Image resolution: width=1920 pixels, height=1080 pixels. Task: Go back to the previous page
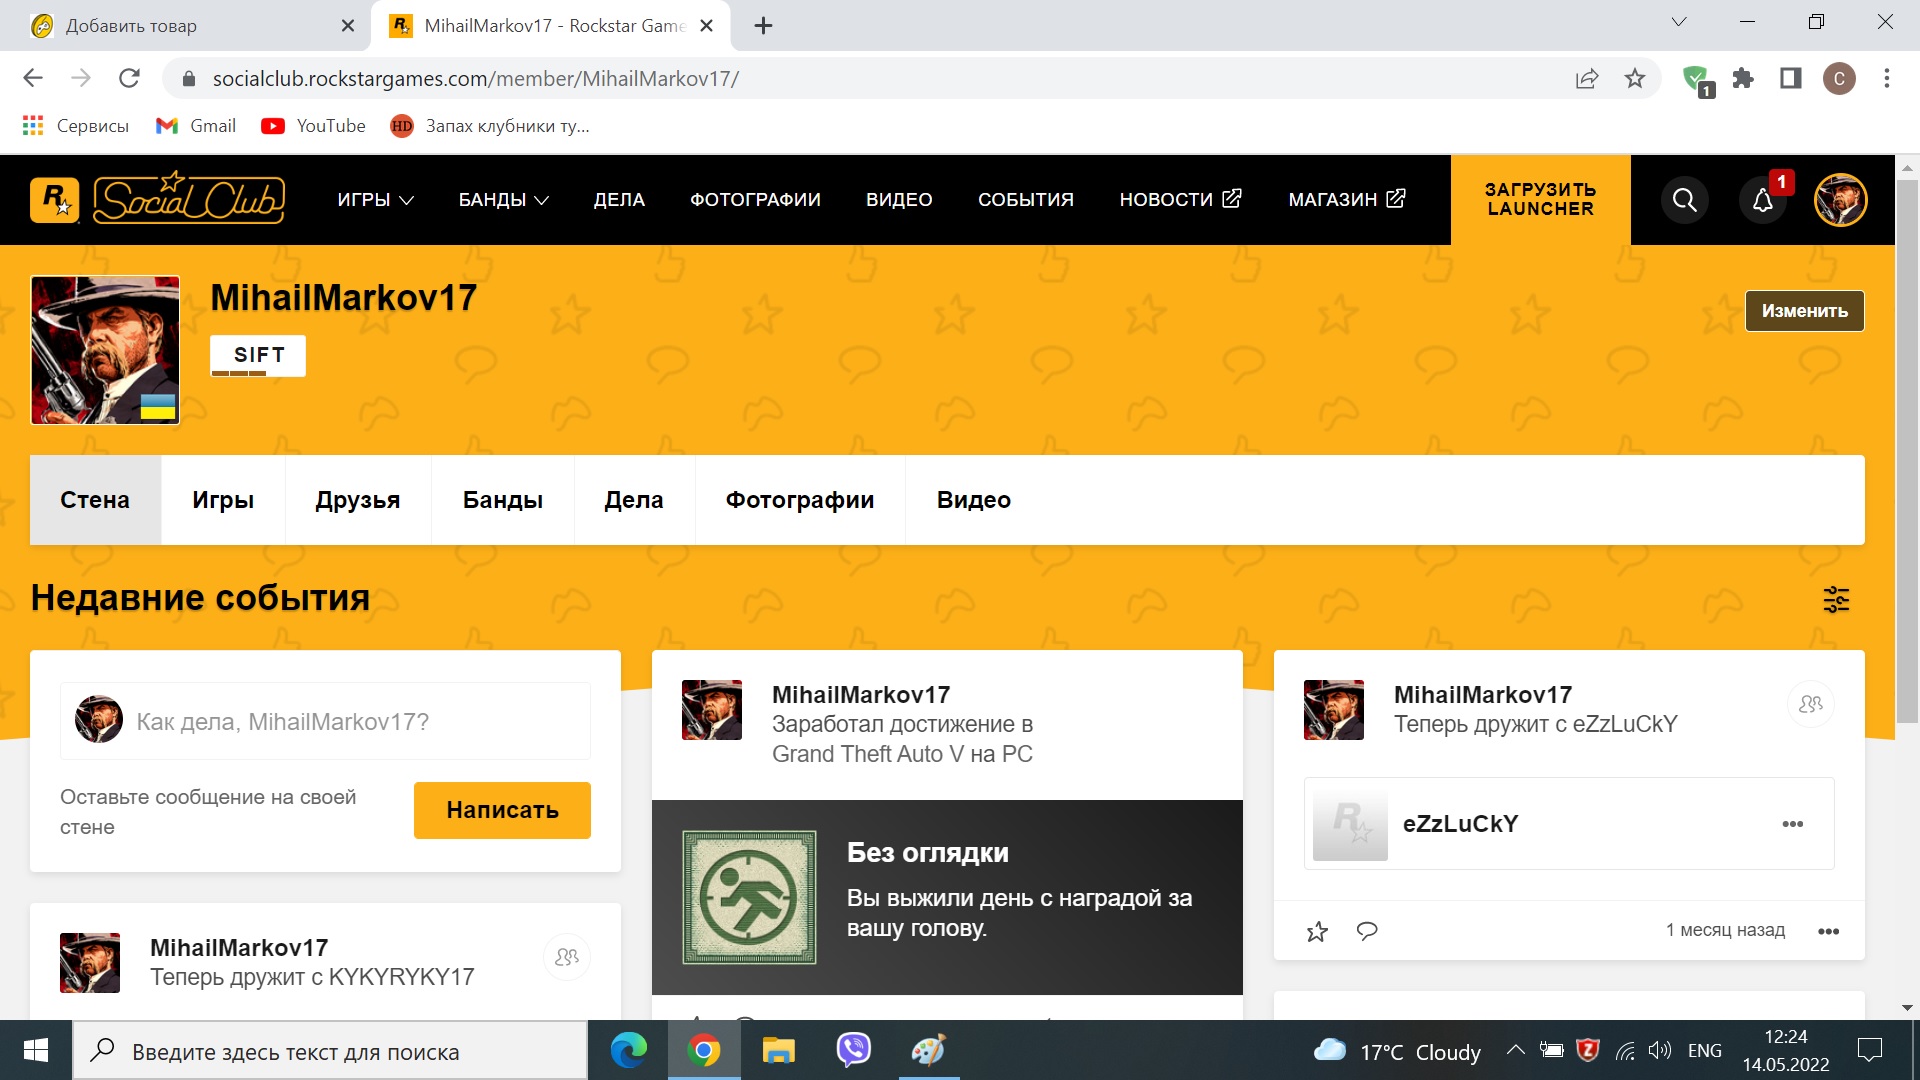[x=33, y=78]
